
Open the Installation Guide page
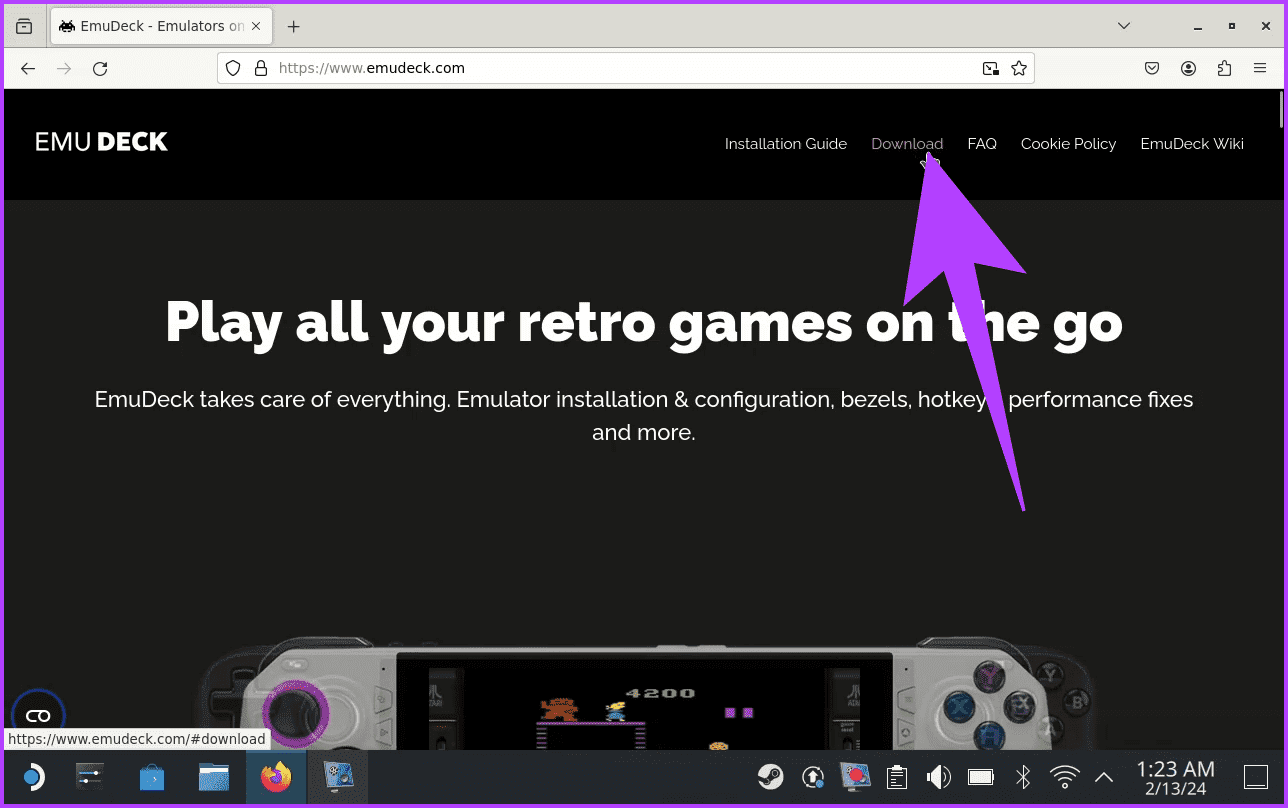point(786,144)
